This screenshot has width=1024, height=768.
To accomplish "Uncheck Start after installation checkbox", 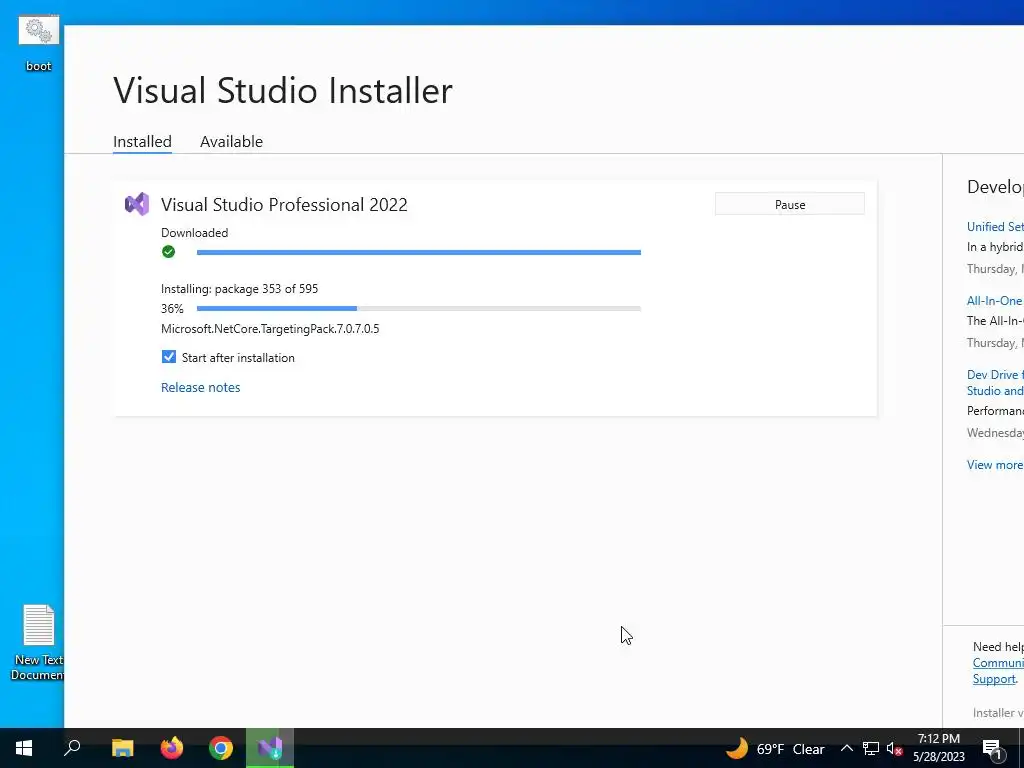I will 168,357.
